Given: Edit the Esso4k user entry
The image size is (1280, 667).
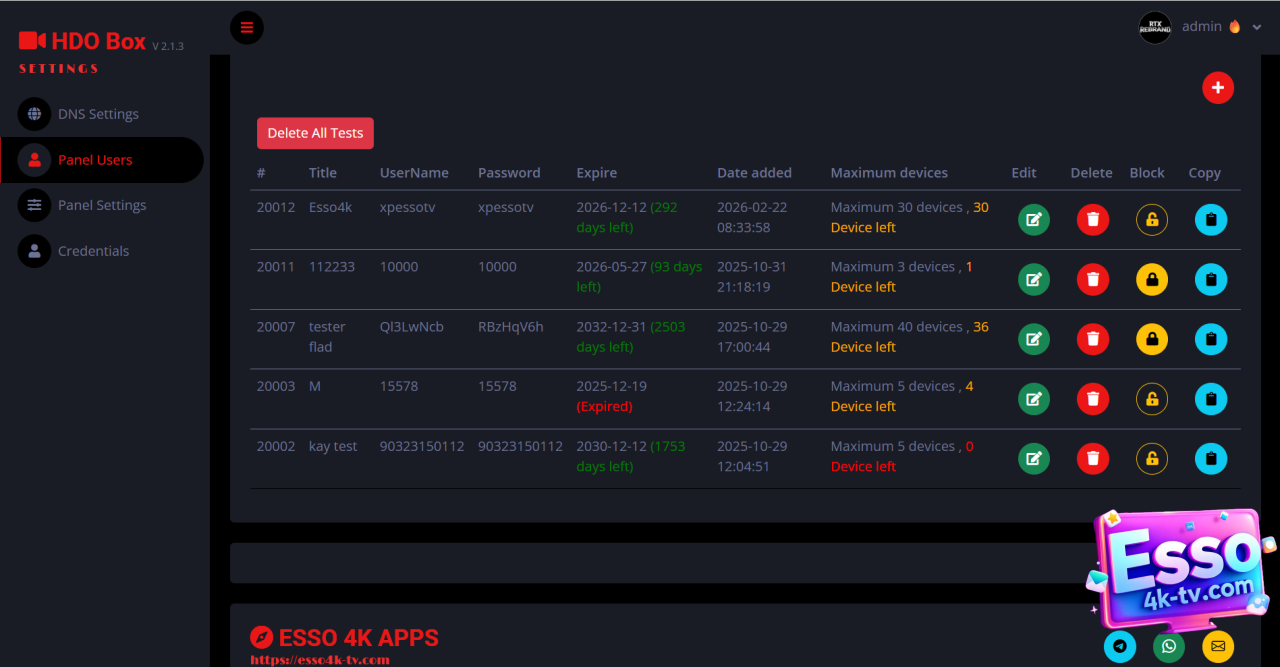Looking at the screenshot, I should [x=1033, y=220].
